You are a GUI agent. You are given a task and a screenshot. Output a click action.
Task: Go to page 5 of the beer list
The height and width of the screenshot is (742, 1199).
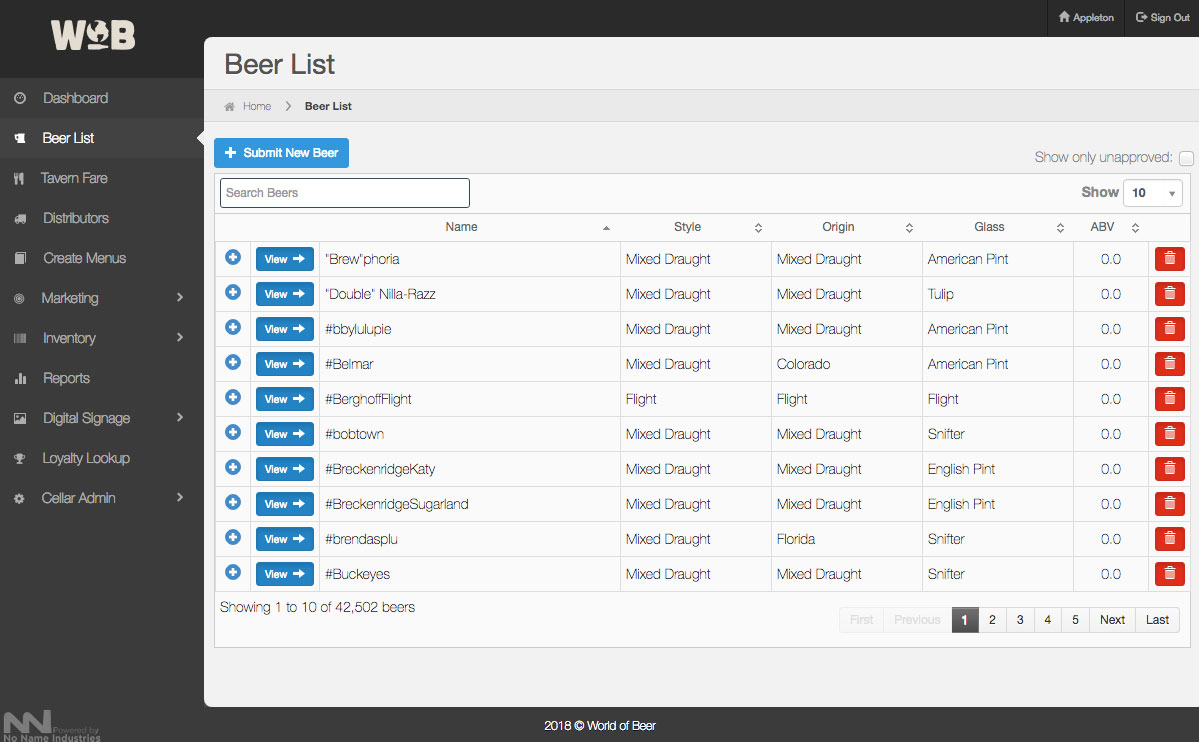click(1075, 620)
